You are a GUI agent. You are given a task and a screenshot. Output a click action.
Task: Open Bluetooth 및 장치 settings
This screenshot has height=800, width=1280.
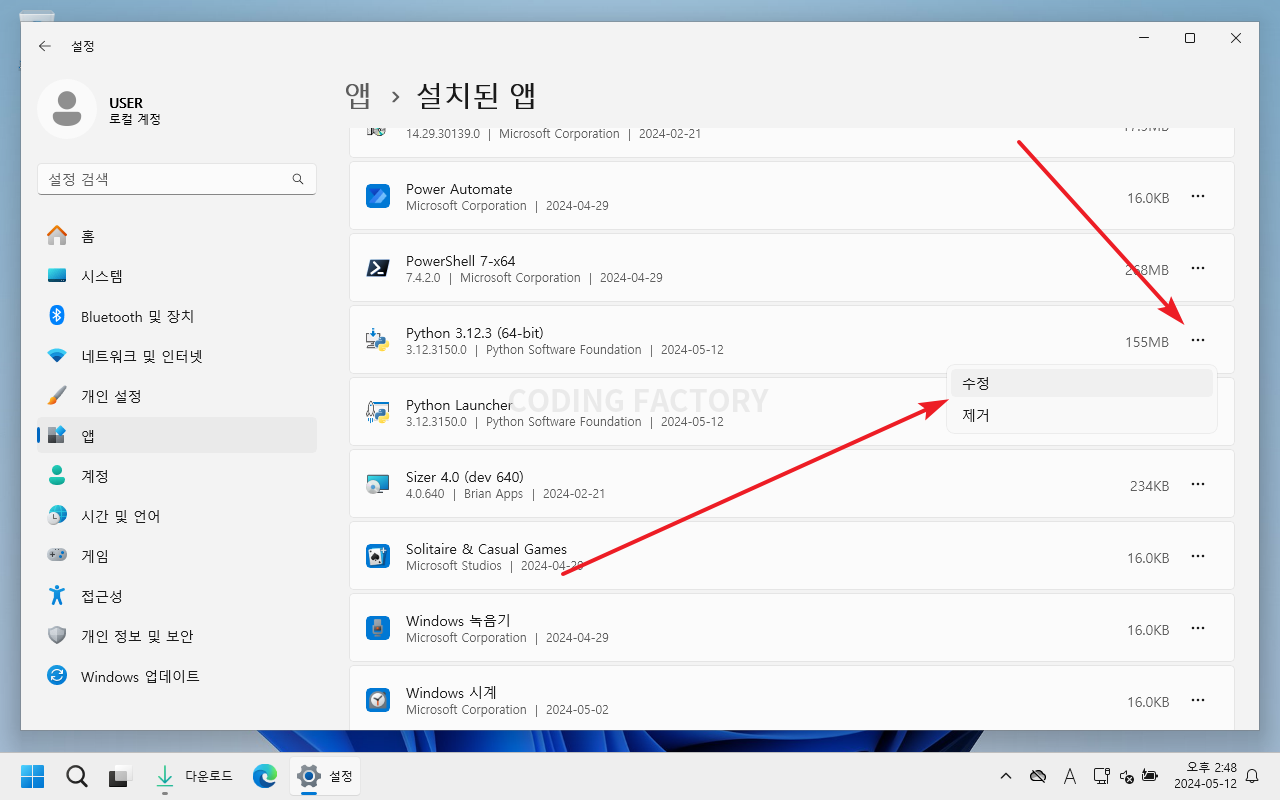click(137, 316)
